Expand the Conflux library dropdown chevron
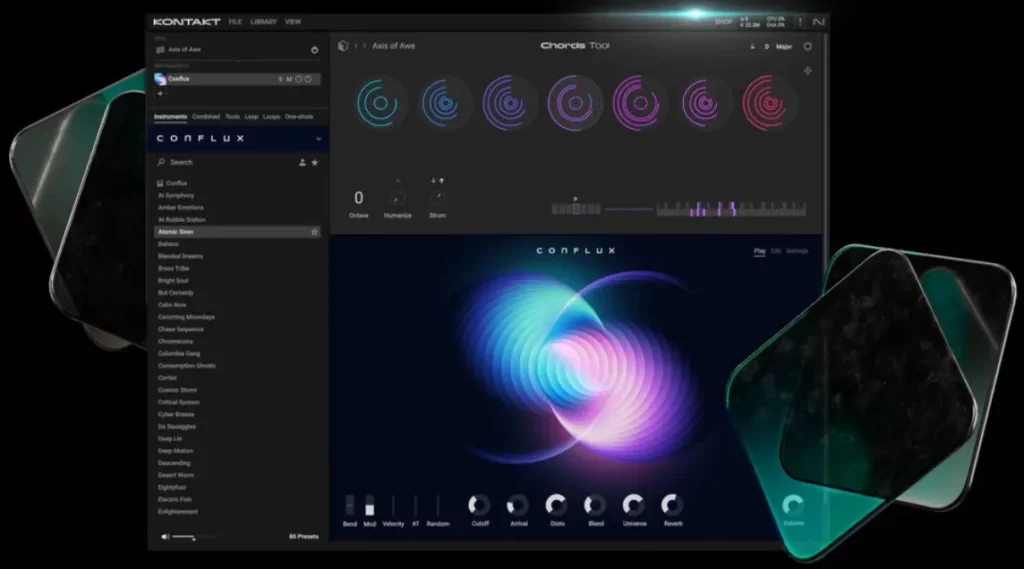Image resolution: width=1024 pixels, height=569 pixels. tap(318, 138)
